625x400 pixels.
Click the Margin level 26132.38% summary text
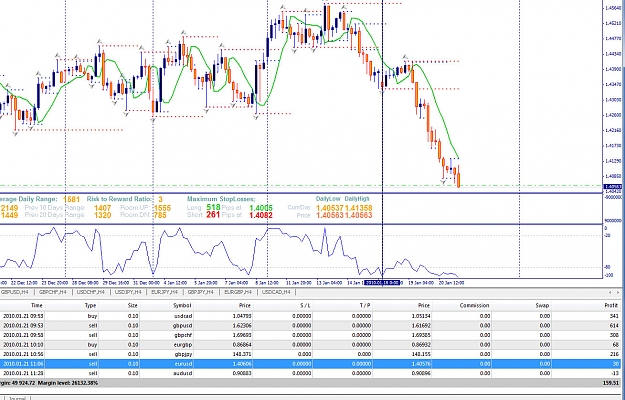click(x=66, y=383)
